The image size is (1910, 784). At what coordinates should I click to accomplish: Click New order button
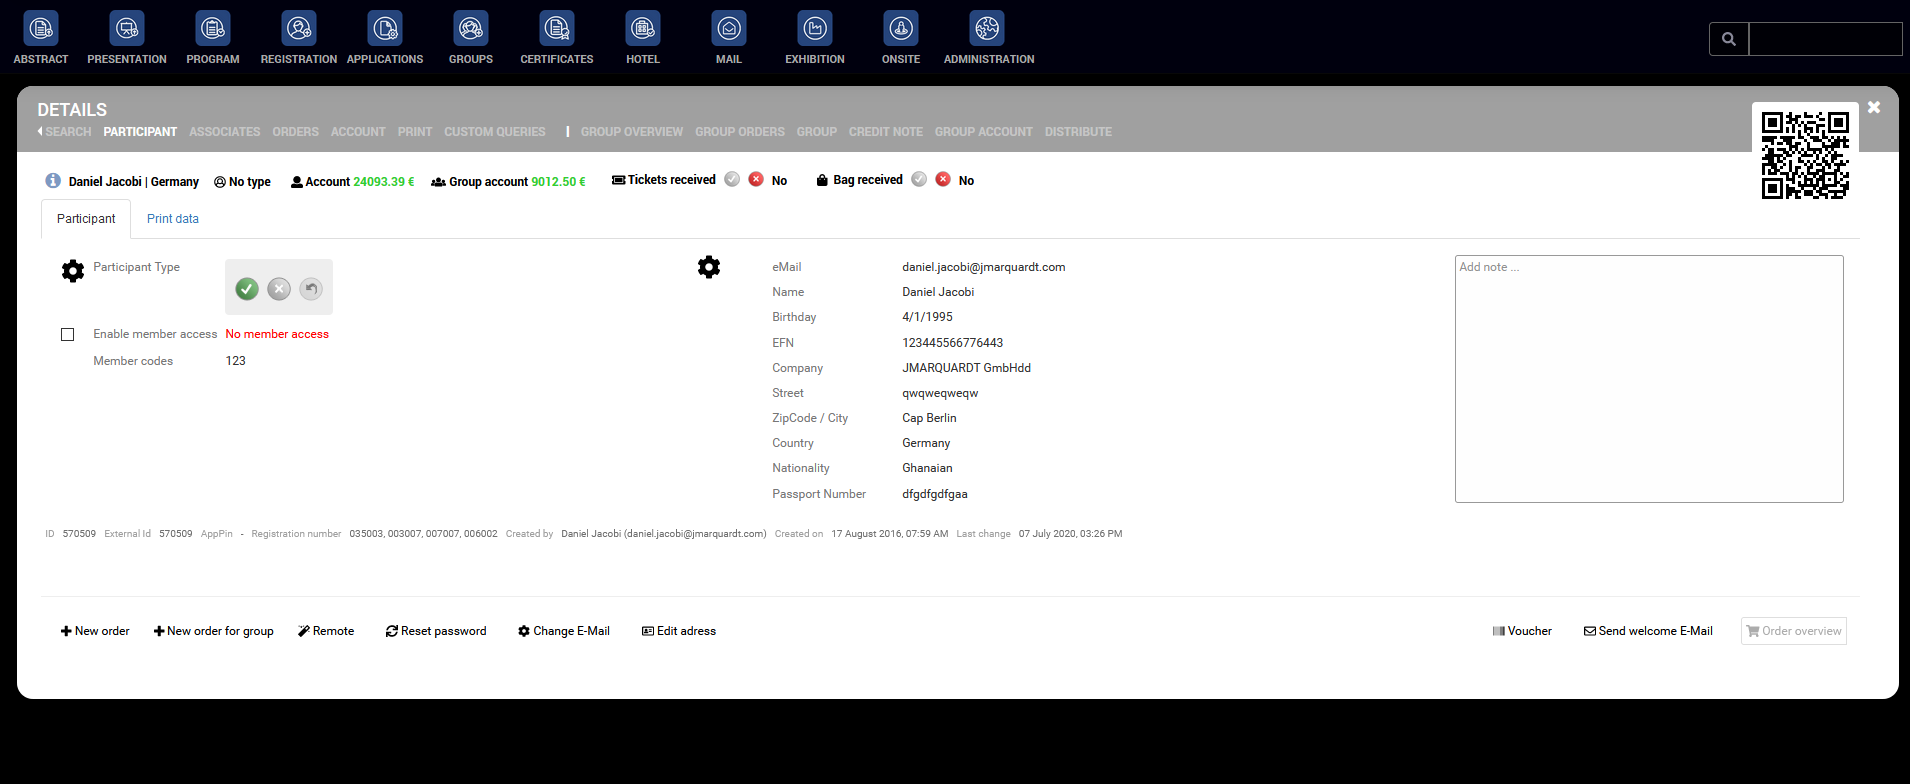95,631
